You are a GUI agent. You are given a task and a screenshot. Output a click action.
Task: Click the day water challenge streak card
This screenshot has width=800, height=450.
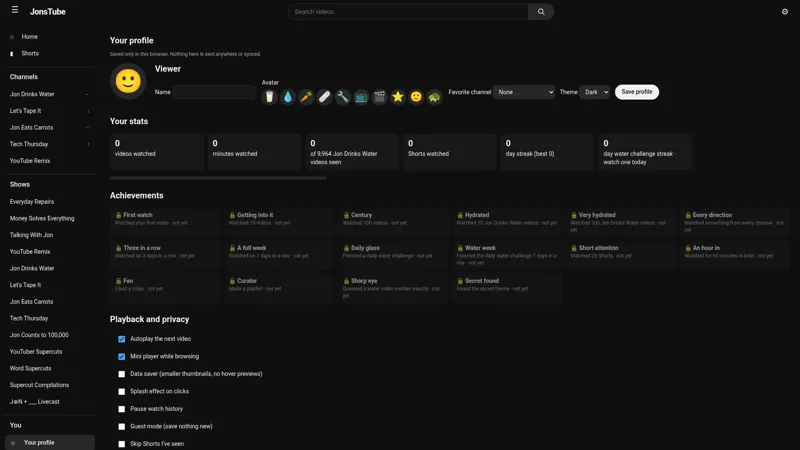tap(645, 152)
